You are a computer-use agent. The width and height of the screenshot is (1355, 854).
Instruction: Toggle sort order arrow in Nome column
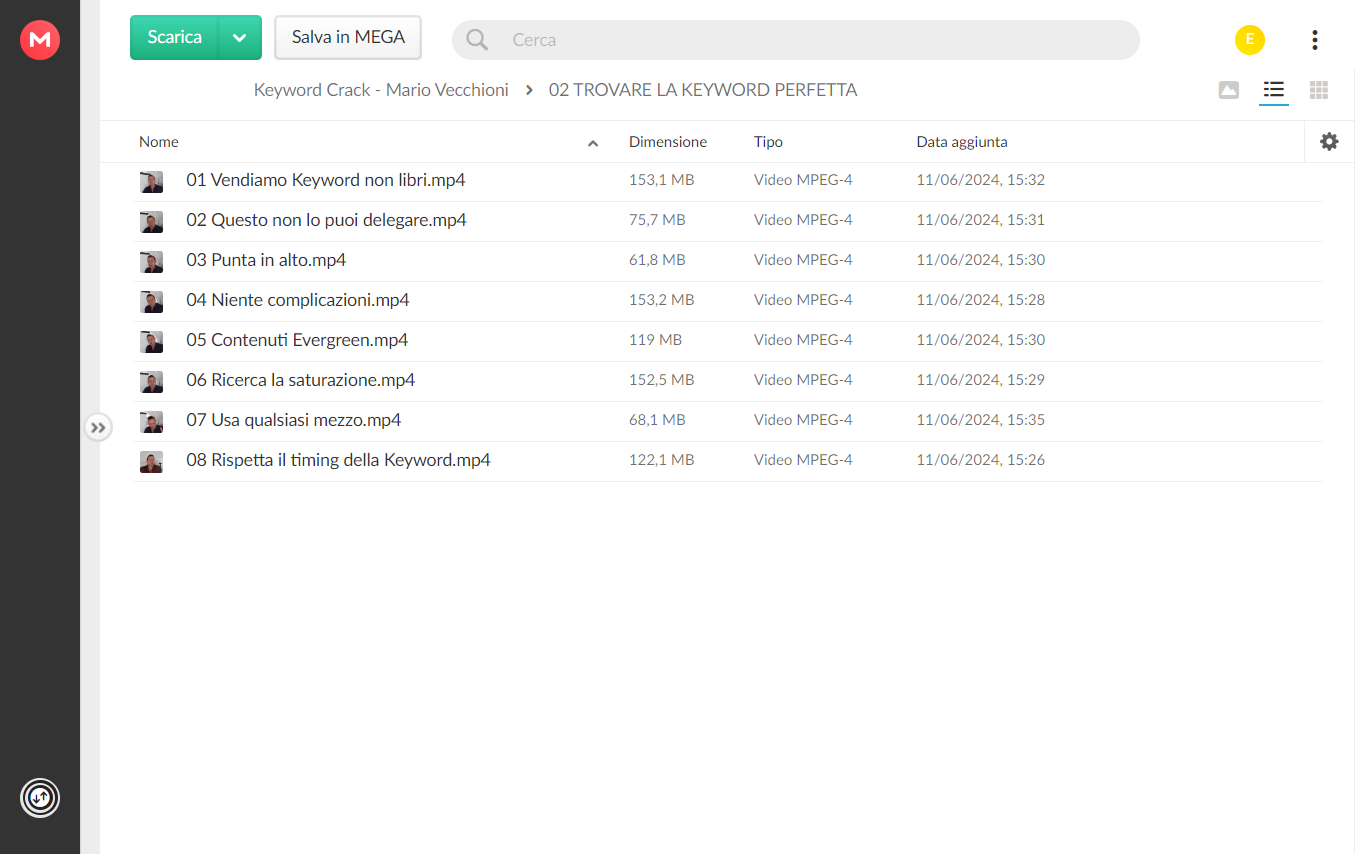click(x=593, y=143)
